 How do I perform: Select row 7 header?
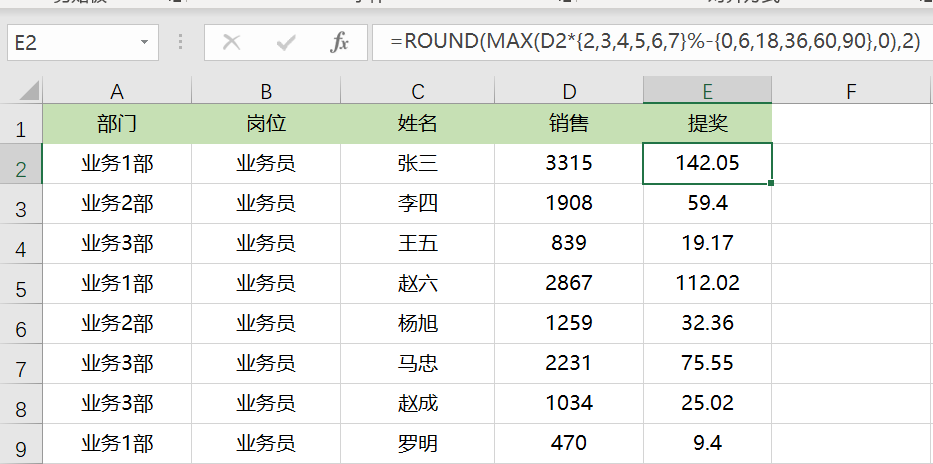pos(21,363)
